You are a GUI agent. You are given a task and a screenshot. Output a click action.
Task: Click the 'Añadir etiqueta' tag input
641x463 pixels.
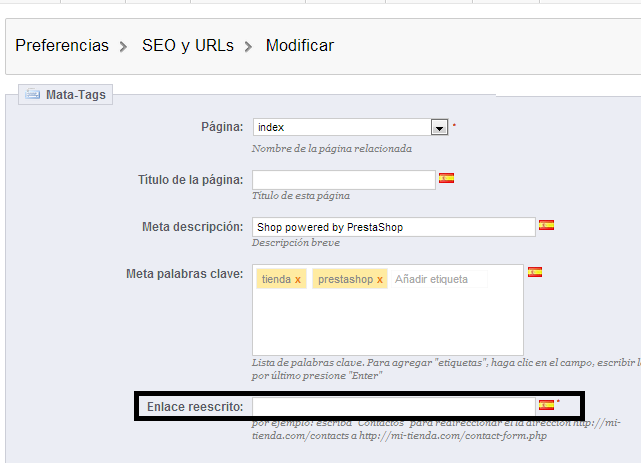click(x=438, y=279)
